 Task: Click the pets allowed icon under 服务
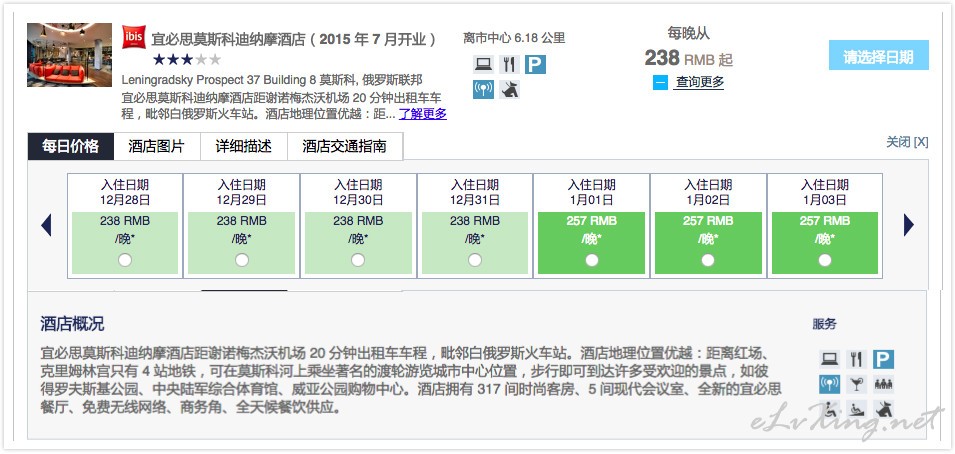tap(883, 409)
